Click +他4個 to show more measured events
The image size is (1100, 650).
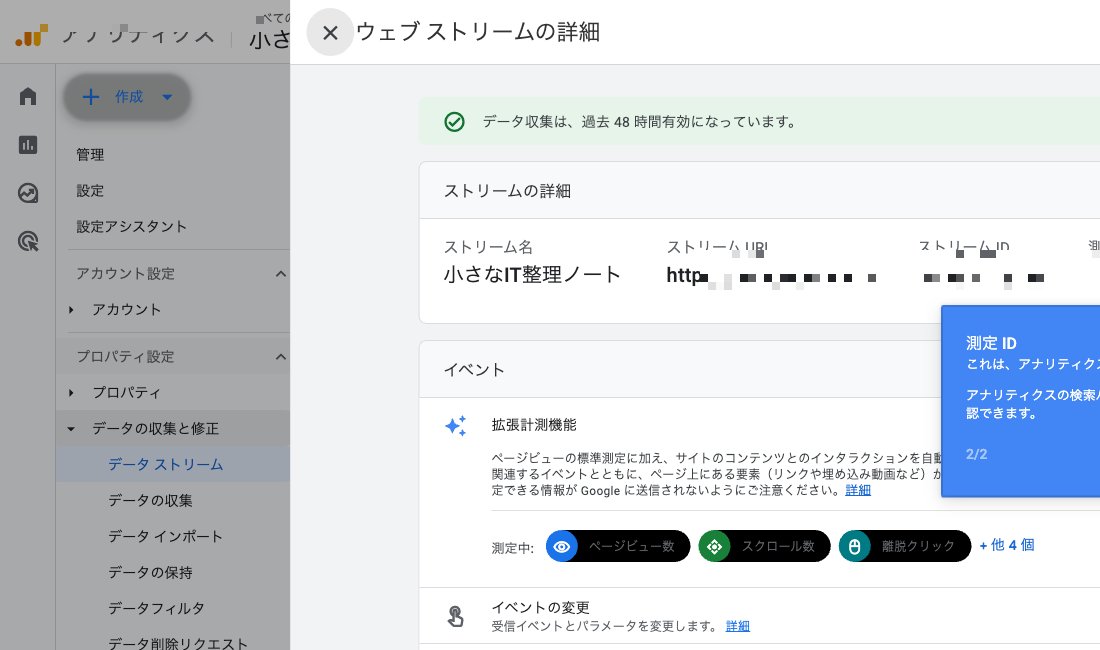(x=1008, y=545)
